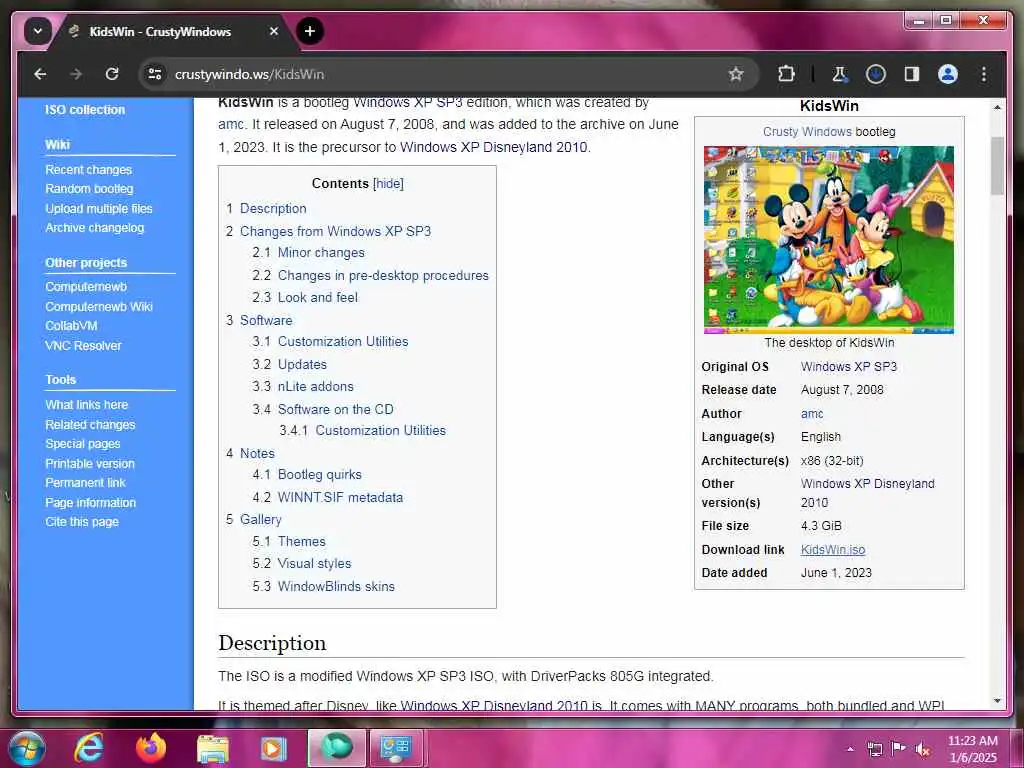Open the Chrome three-dot menu
Image resolution: width=1024 pixels, height=768 pixels.
[x=984, y=74]
